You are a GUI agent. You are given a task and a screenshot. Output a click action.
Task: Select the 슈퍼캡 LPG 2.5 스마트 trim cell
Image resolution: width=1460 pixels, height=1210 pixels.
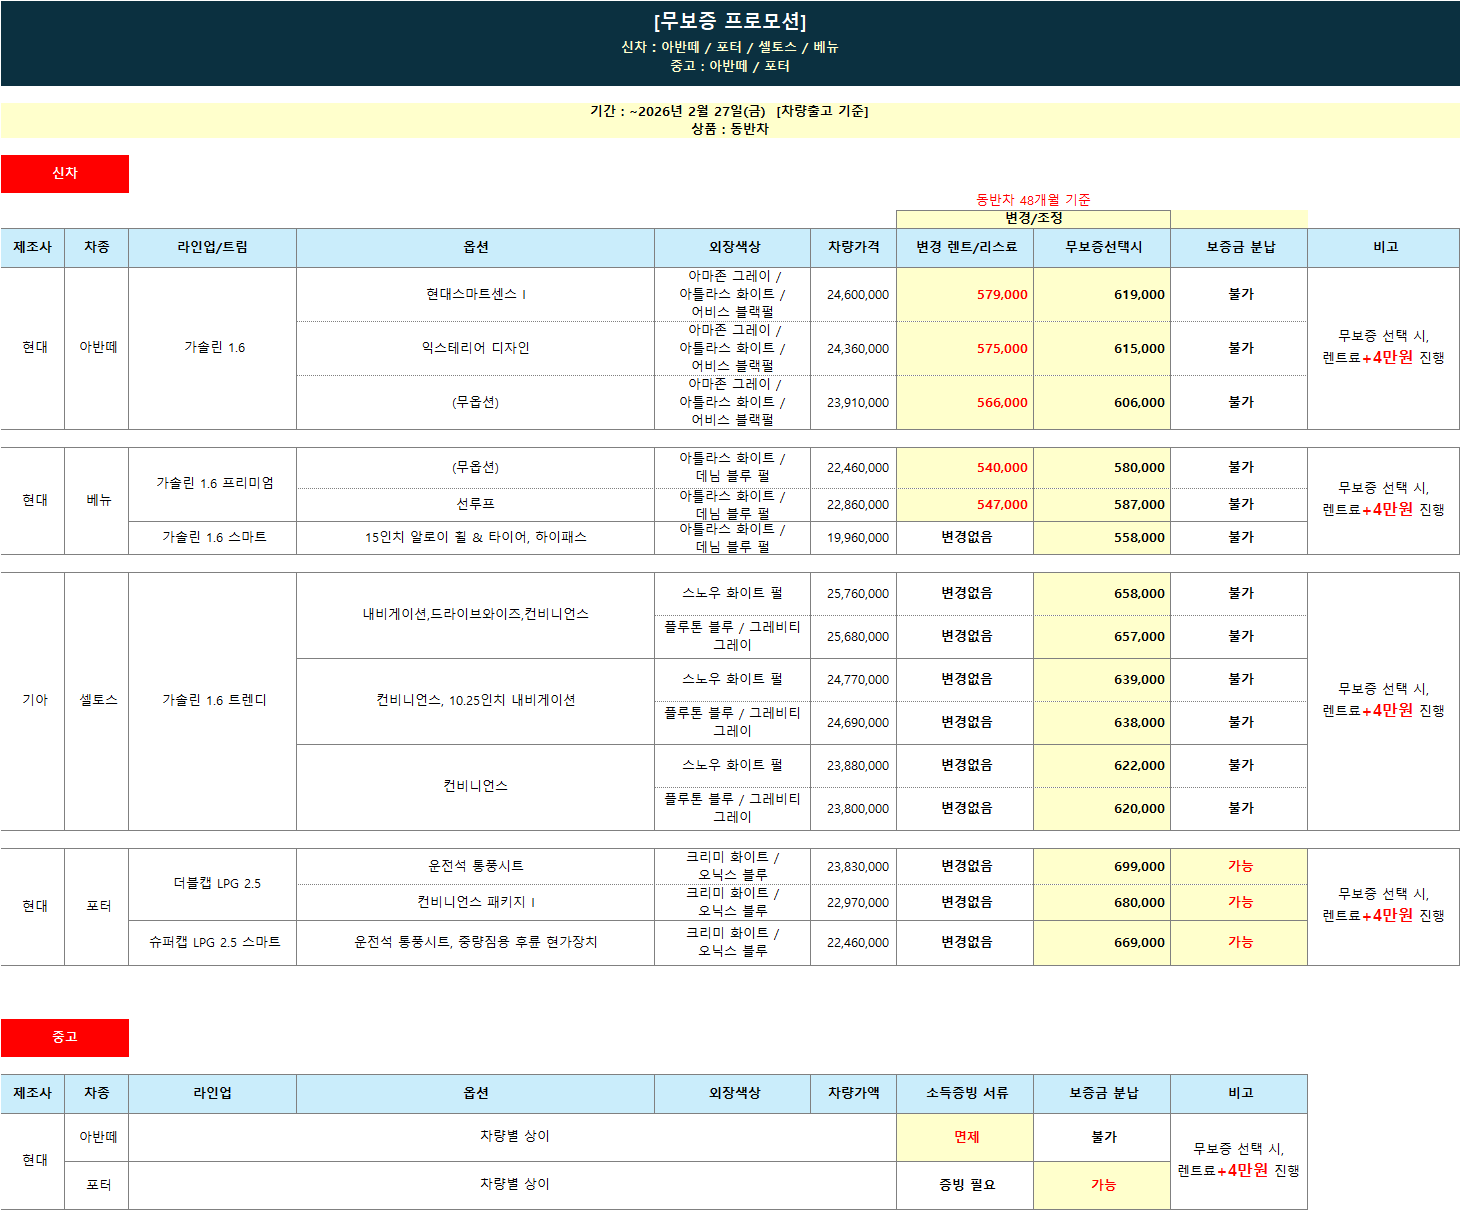pyautogui.click(x=214, y=942)
